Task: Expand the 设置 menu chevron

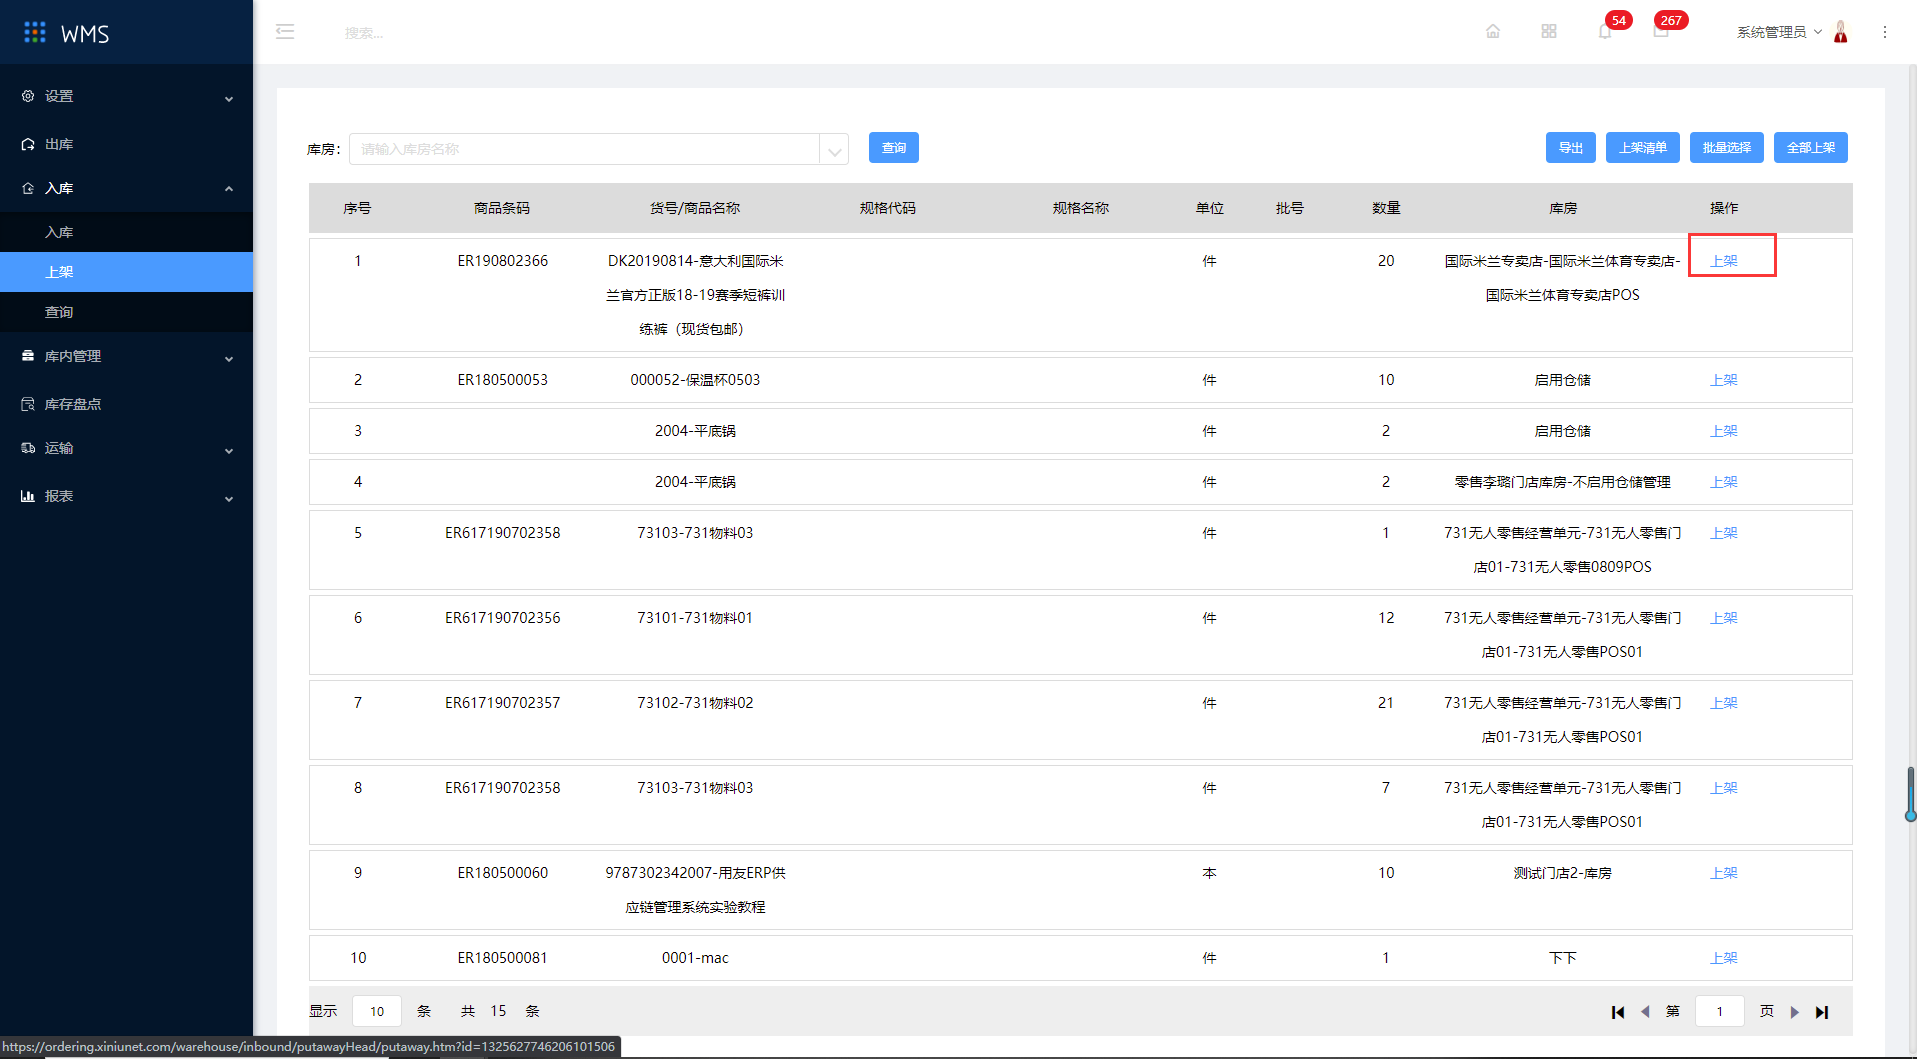Action: (229, 98)
